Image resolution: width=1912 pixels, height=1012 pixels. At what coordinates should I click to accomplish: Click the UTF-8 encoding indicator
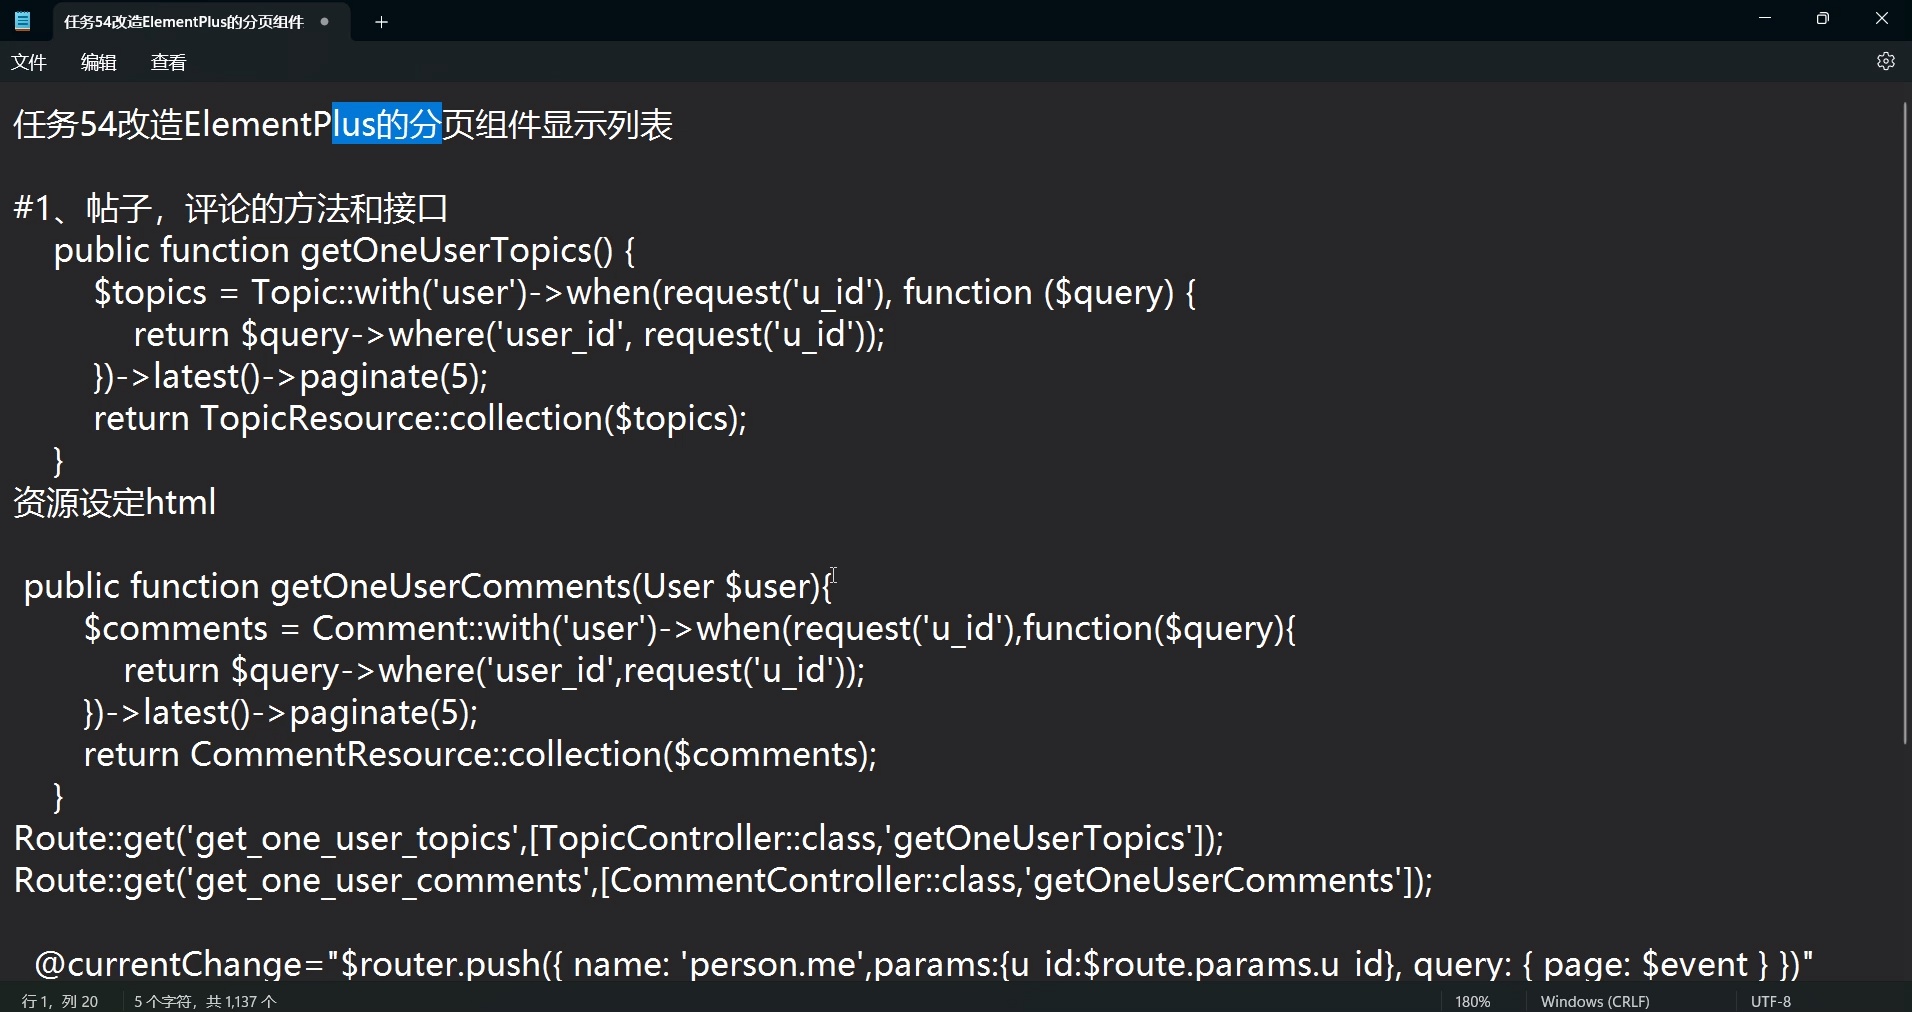(x=1770, y=1001)
